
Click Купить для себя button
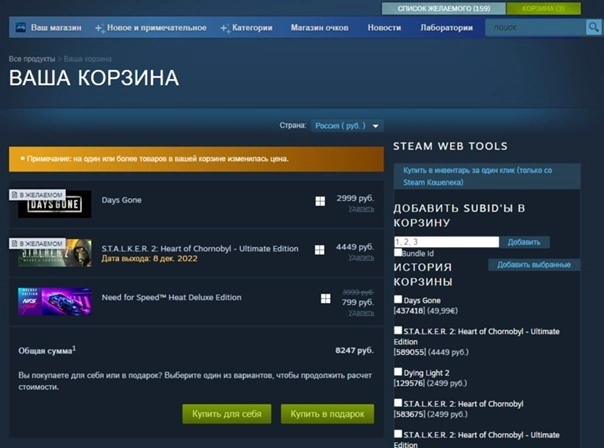pos(226,414)
